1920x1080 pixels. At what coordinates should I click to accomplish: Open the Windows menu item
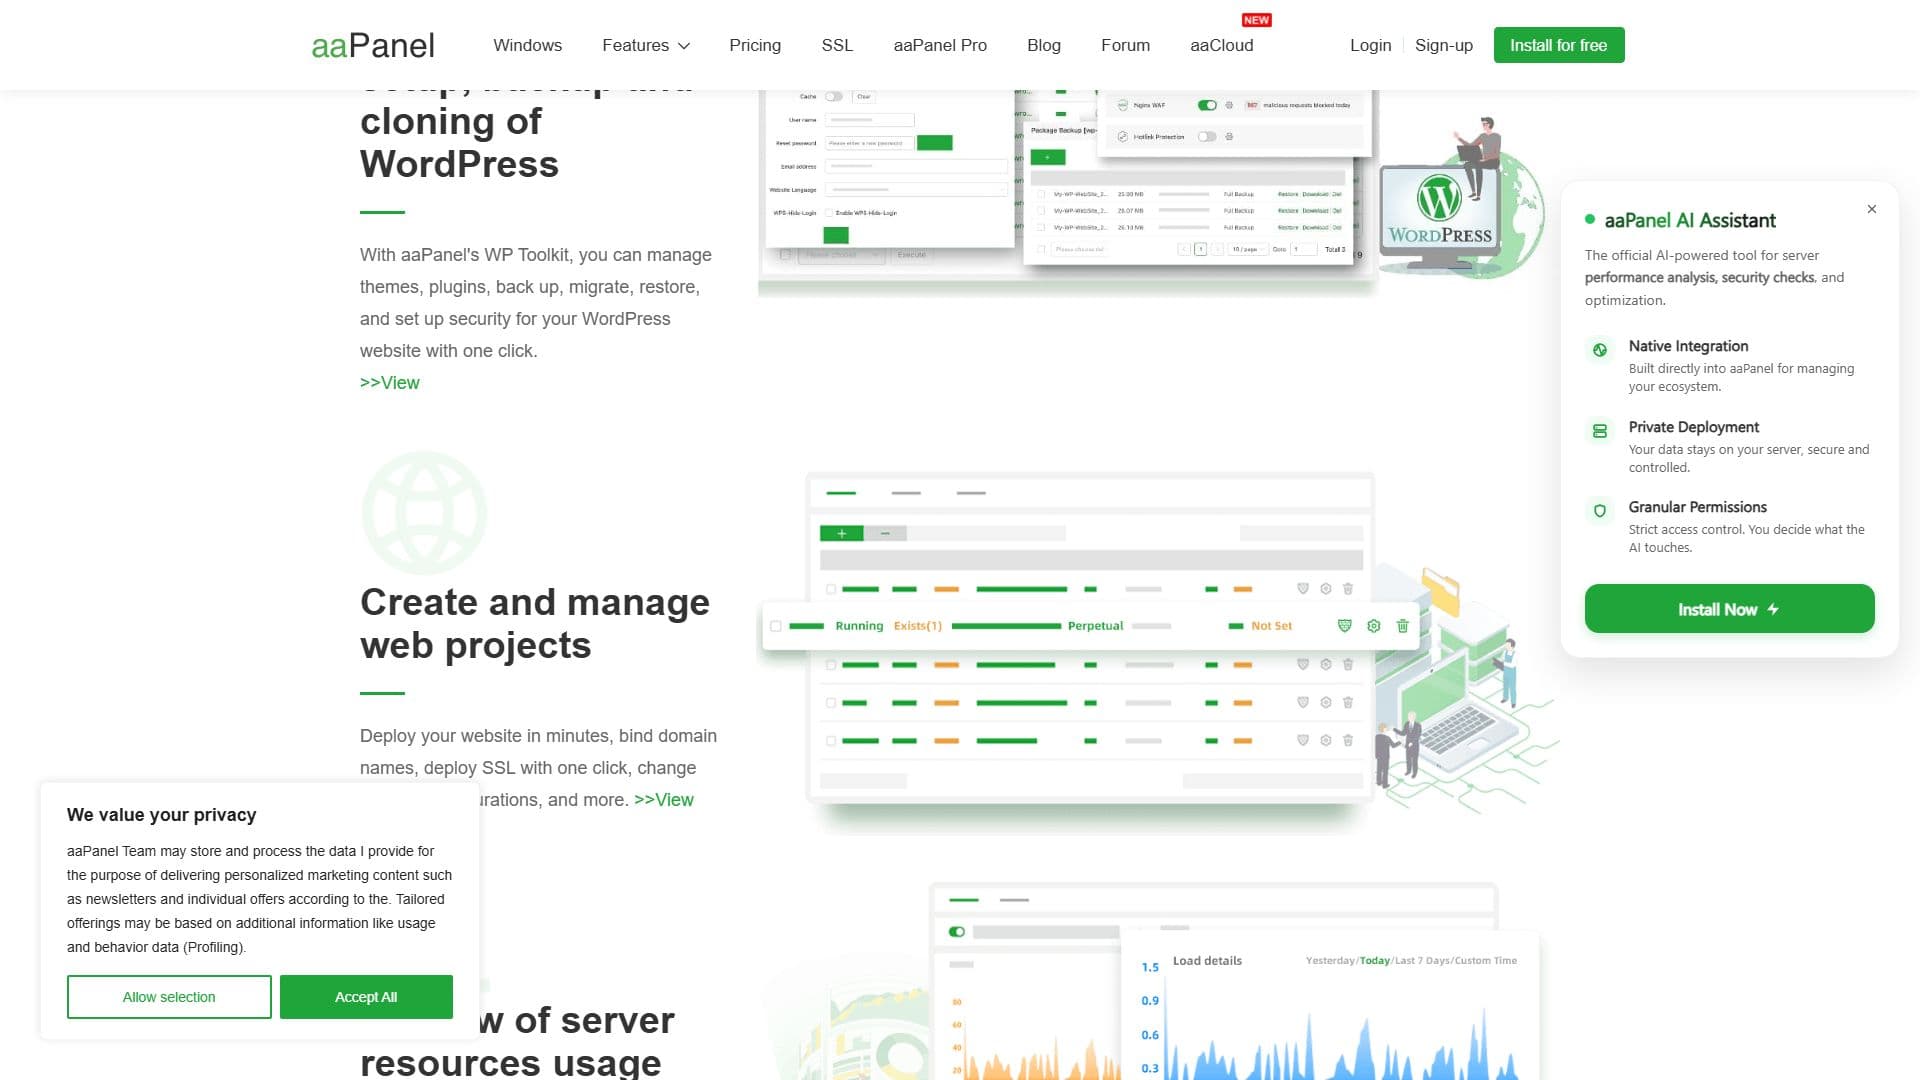[x=527, y=45]
